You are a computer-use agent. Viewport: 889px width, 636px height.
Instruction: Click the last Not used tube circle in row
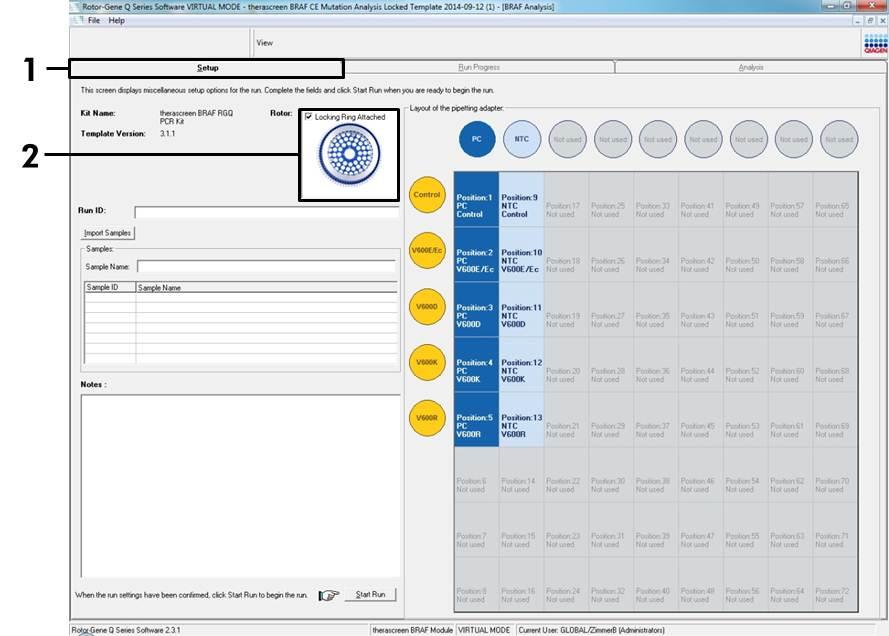click(x=839, y=139)
